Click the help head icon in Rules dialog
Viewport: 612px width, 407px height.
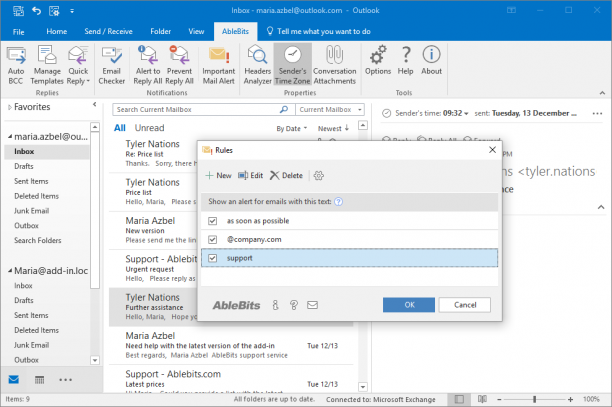(294, 305)
